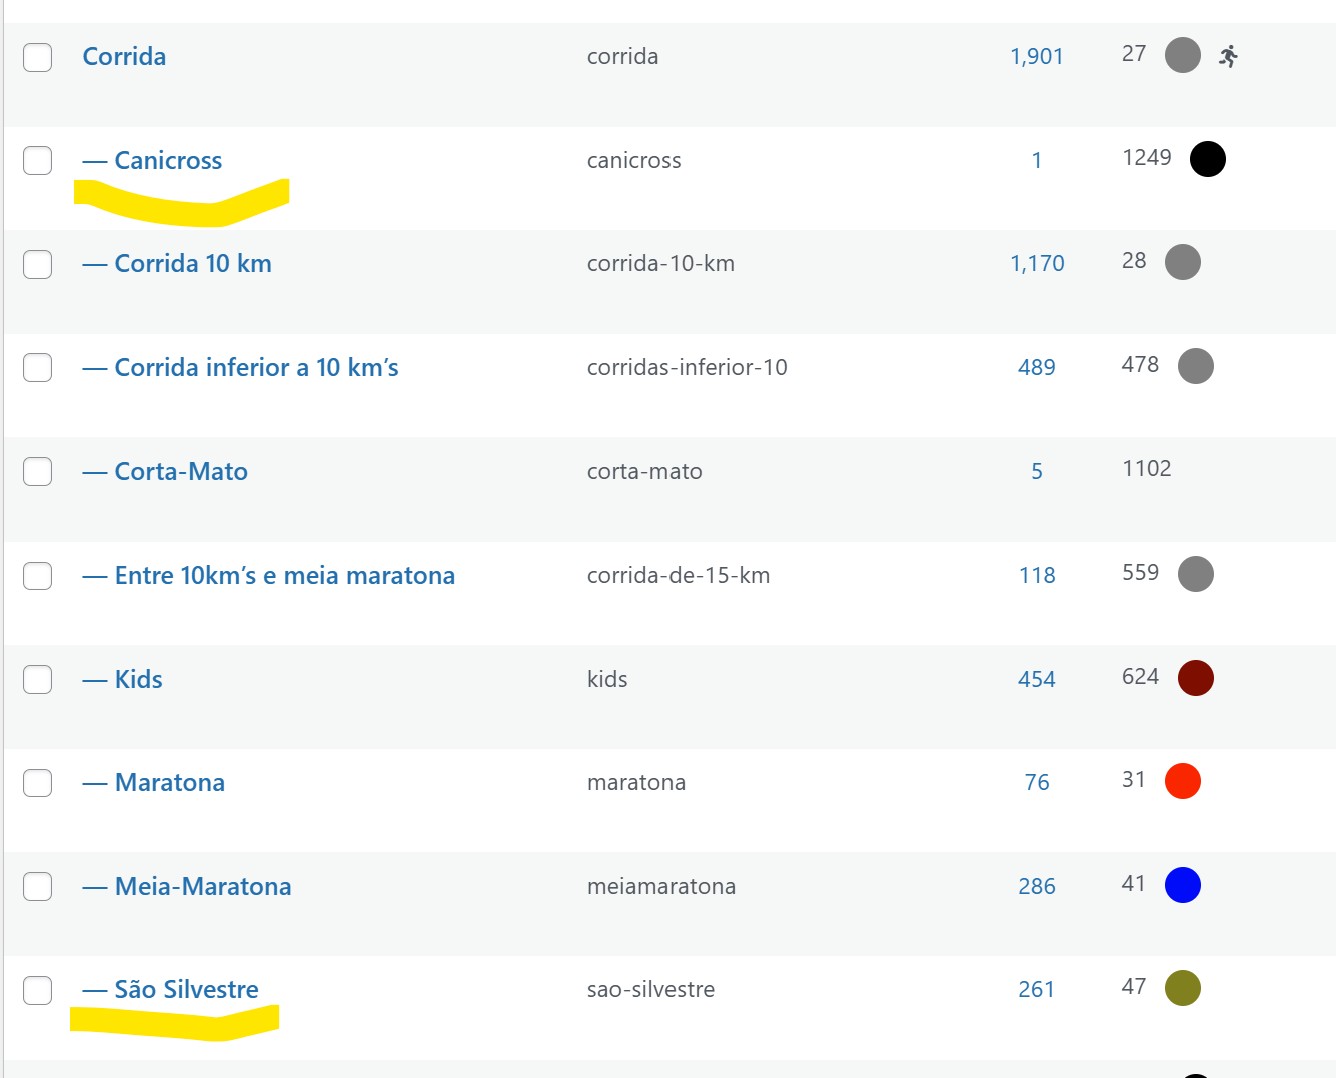The width and height of the screenshot is (1336, 1078).
Task: Click the gray color dot for Corrida 10 km
Action: pos(1183,262)
